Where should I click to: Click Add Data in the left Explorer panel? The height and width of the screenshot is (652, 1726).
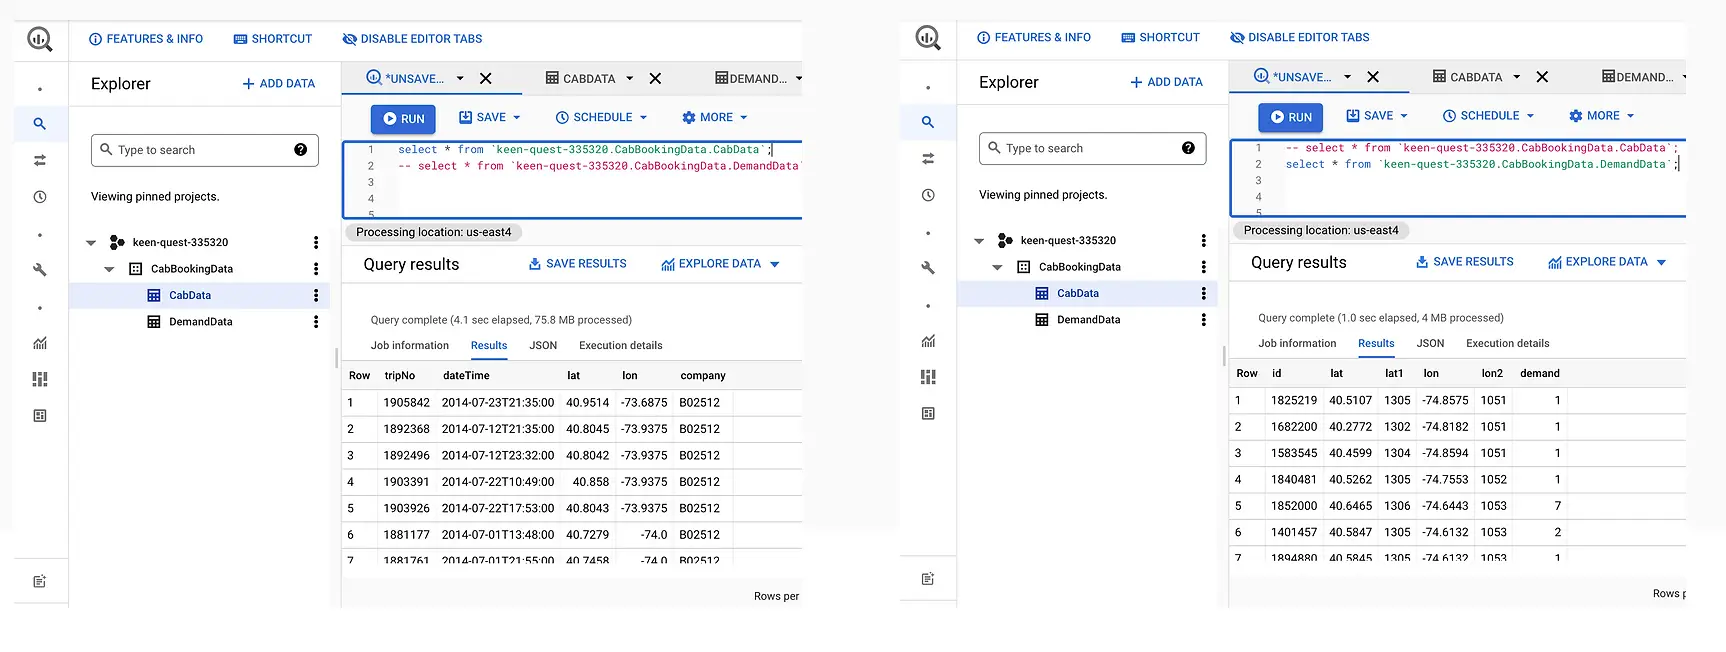click(278, 84)
